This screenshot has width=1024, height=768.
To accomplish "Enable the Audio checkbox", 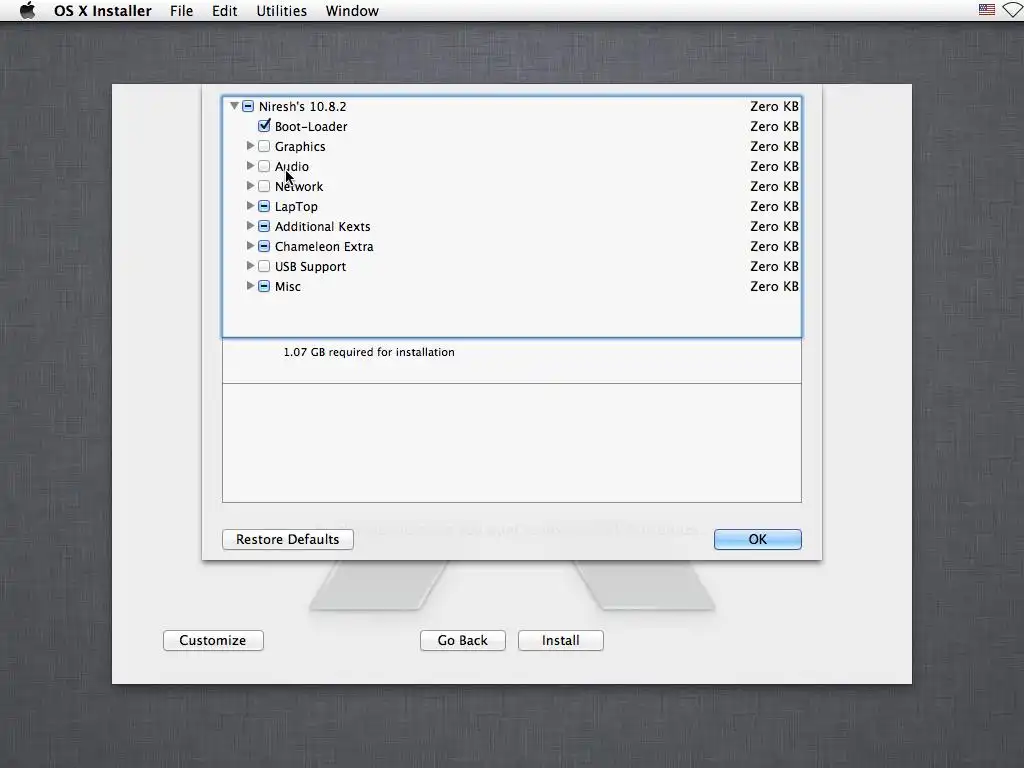I will pos(264,166).
